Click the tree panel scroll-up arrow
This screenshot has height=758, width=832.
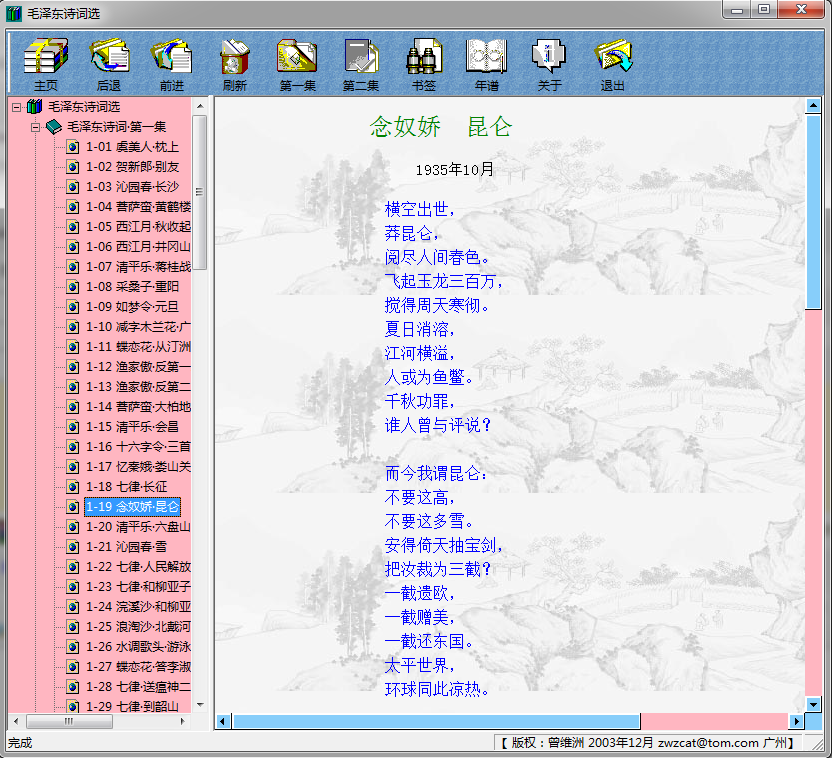[x=200, y=106]
